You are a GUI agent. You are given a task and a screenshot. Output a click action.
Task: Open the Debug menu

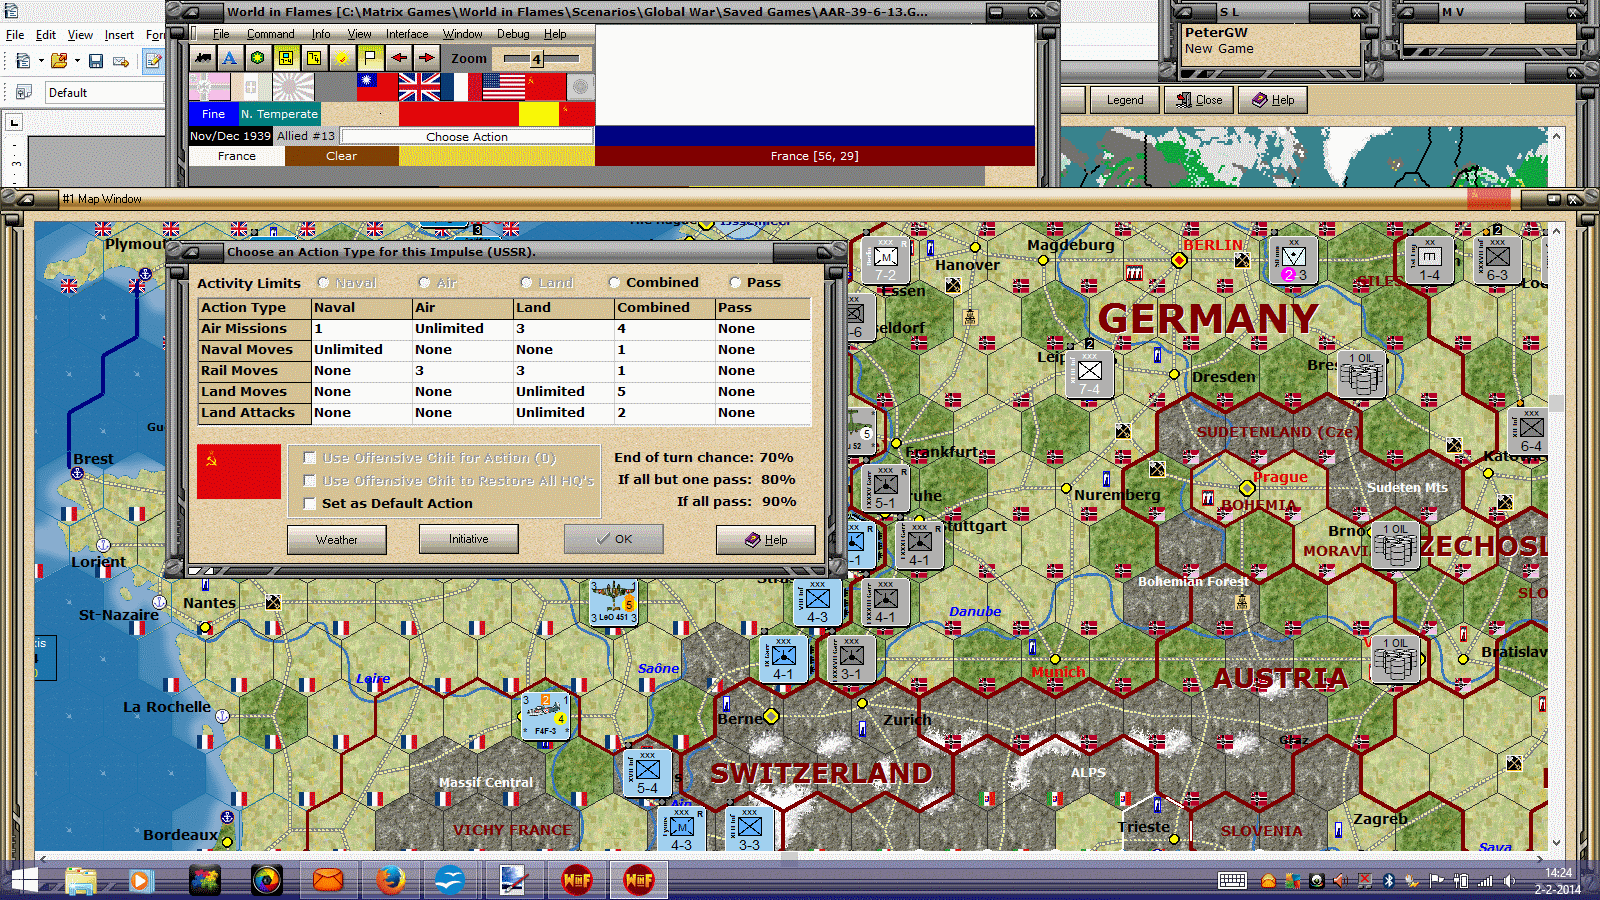click(x=513, y=34)
